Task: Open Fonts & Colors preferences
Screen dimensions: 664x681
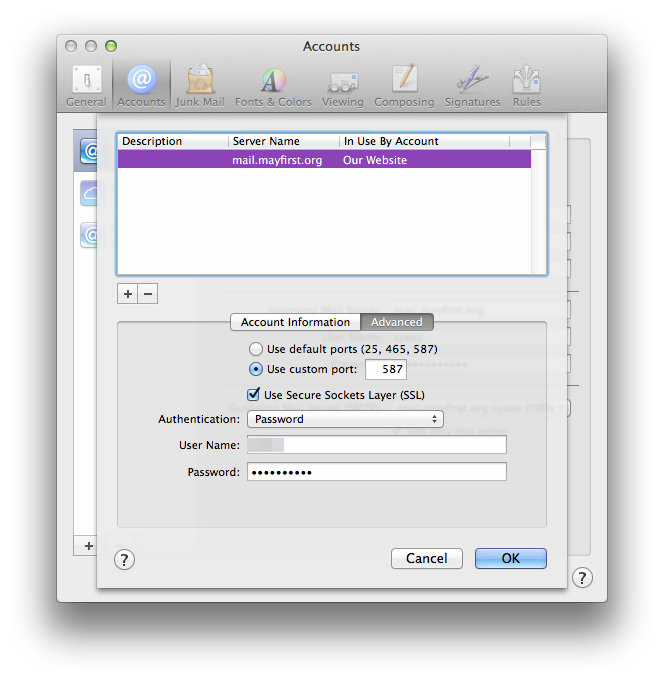Action: 273,86
